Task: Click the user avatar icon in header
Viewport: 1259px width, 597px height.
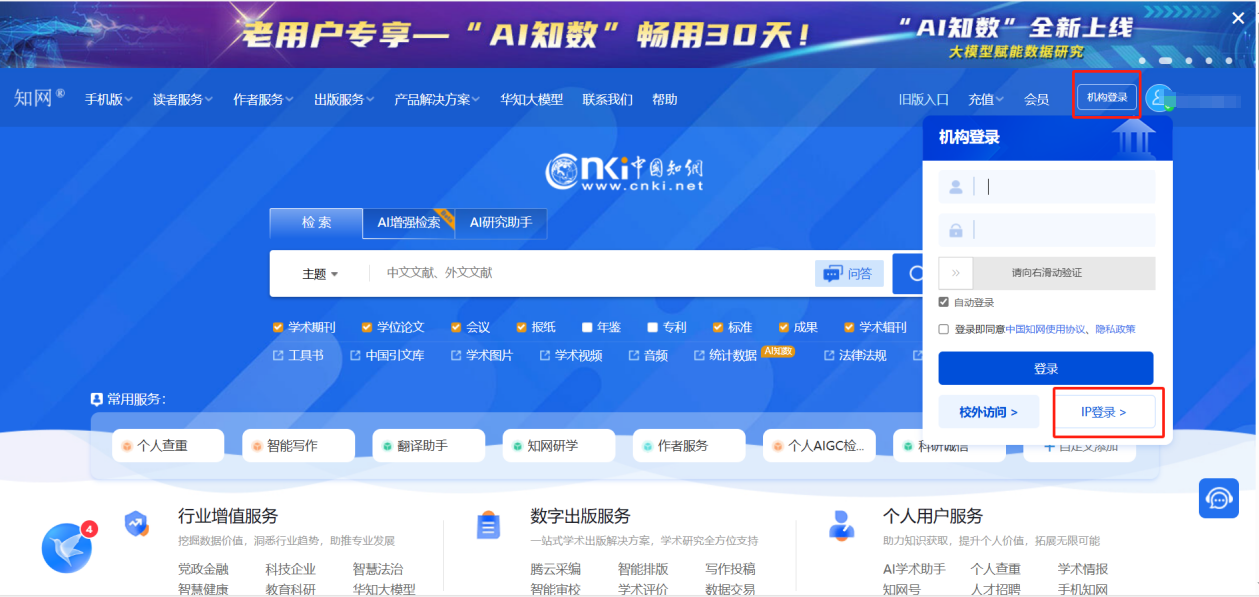Action: click(1159, 98)
